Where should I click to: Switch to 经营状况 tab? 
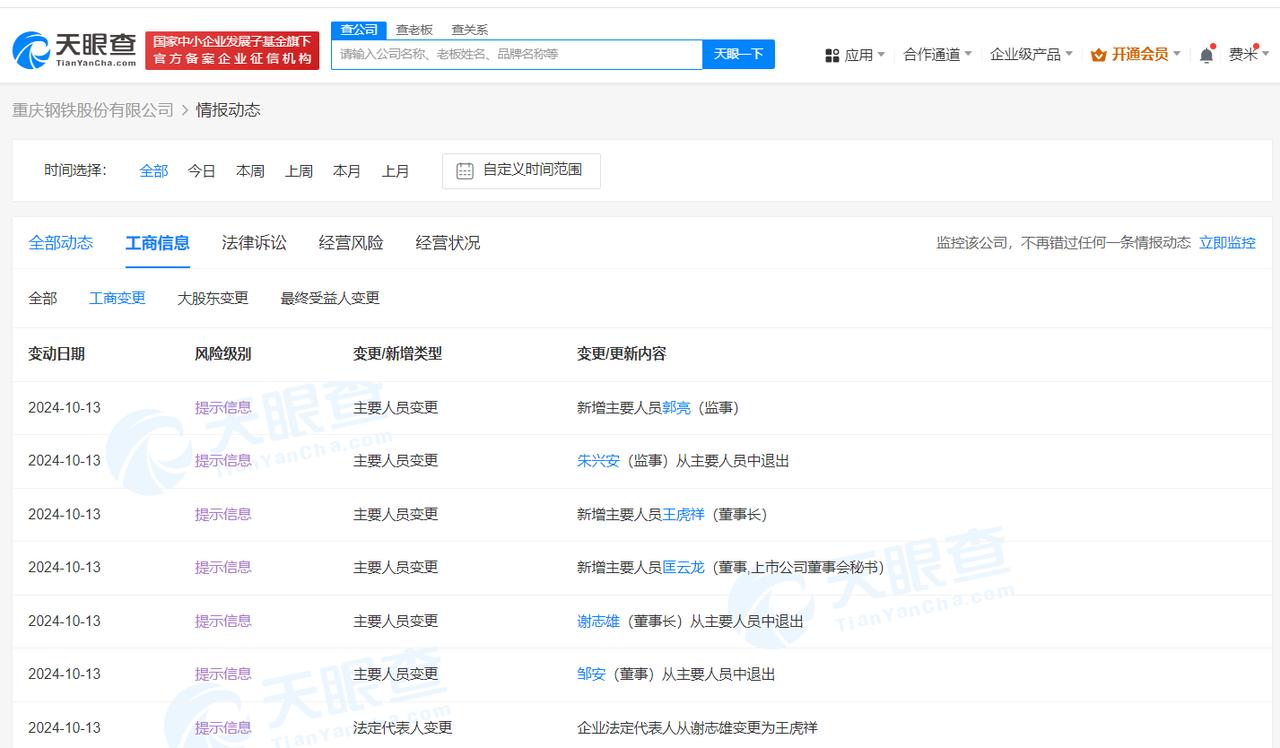click(448, 243)
